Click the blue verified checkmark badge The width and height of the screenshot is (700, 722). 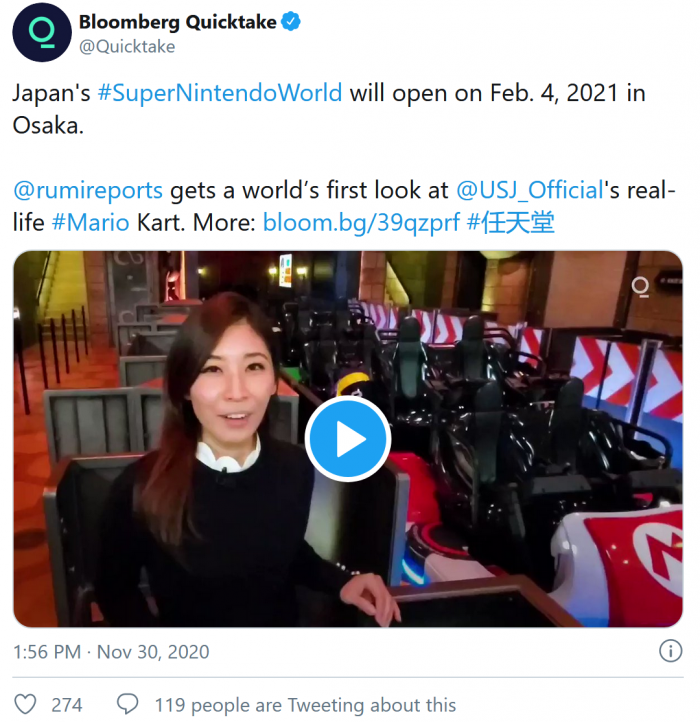point(291,22)
